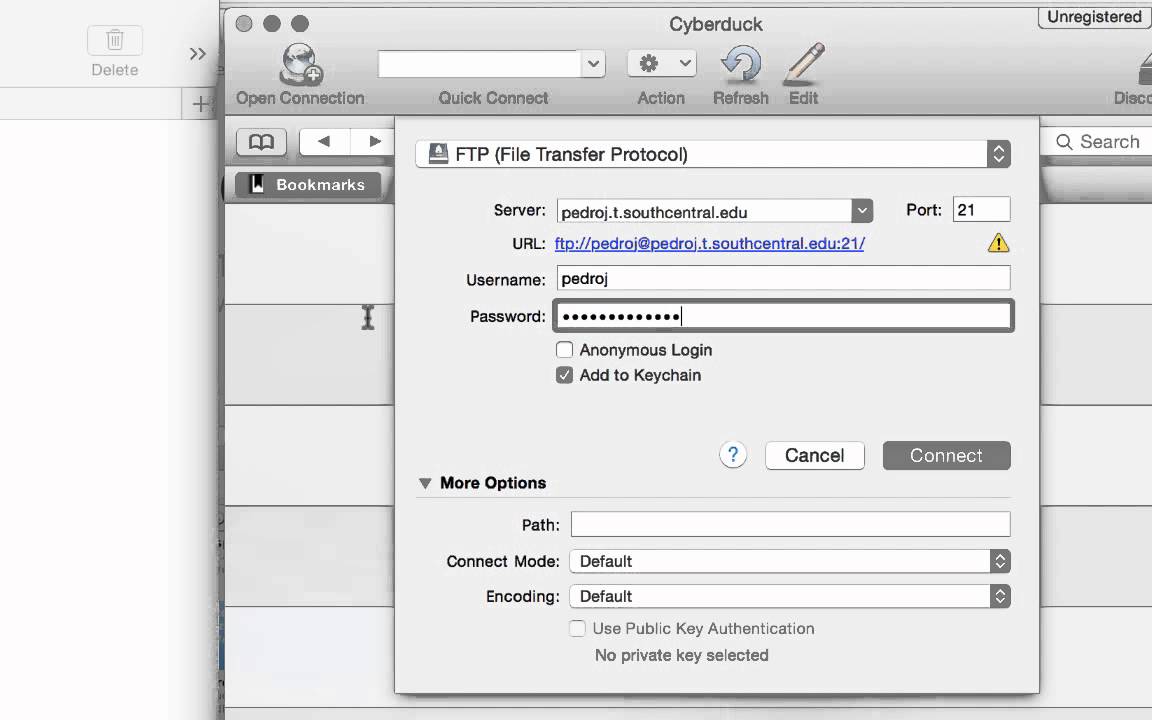This screenshot has height=720, width=1152.
Task: Open the Connect Mode dropdown
Action: coord(790,561)
